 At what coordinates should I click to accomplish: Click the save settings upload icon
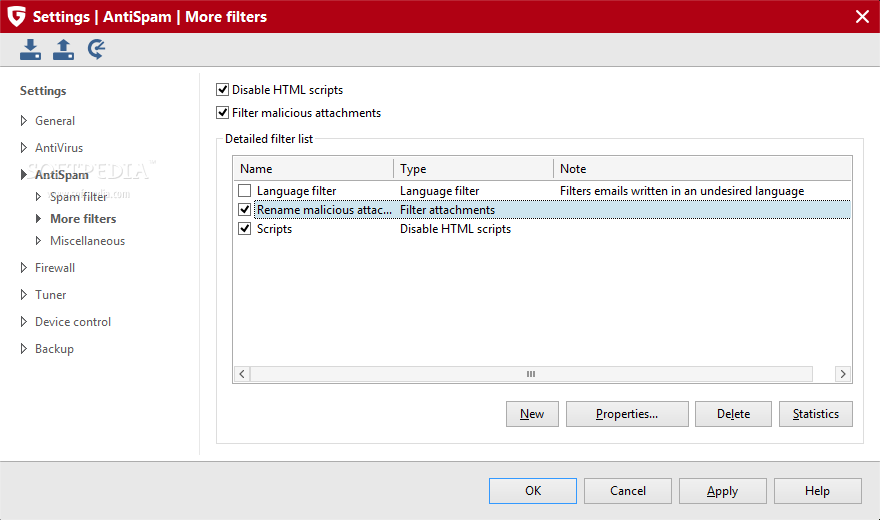pos(63,49)
